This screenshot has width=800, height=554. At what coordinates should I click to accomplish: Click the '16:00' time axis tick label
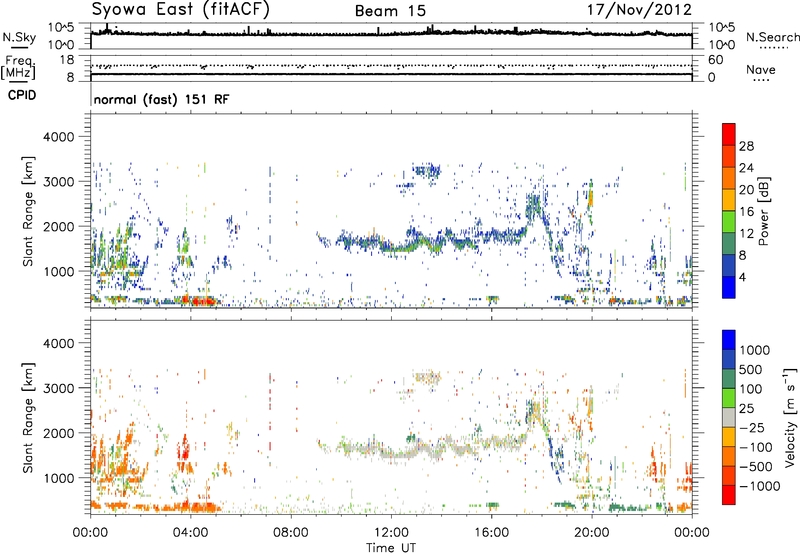(491, 533)
